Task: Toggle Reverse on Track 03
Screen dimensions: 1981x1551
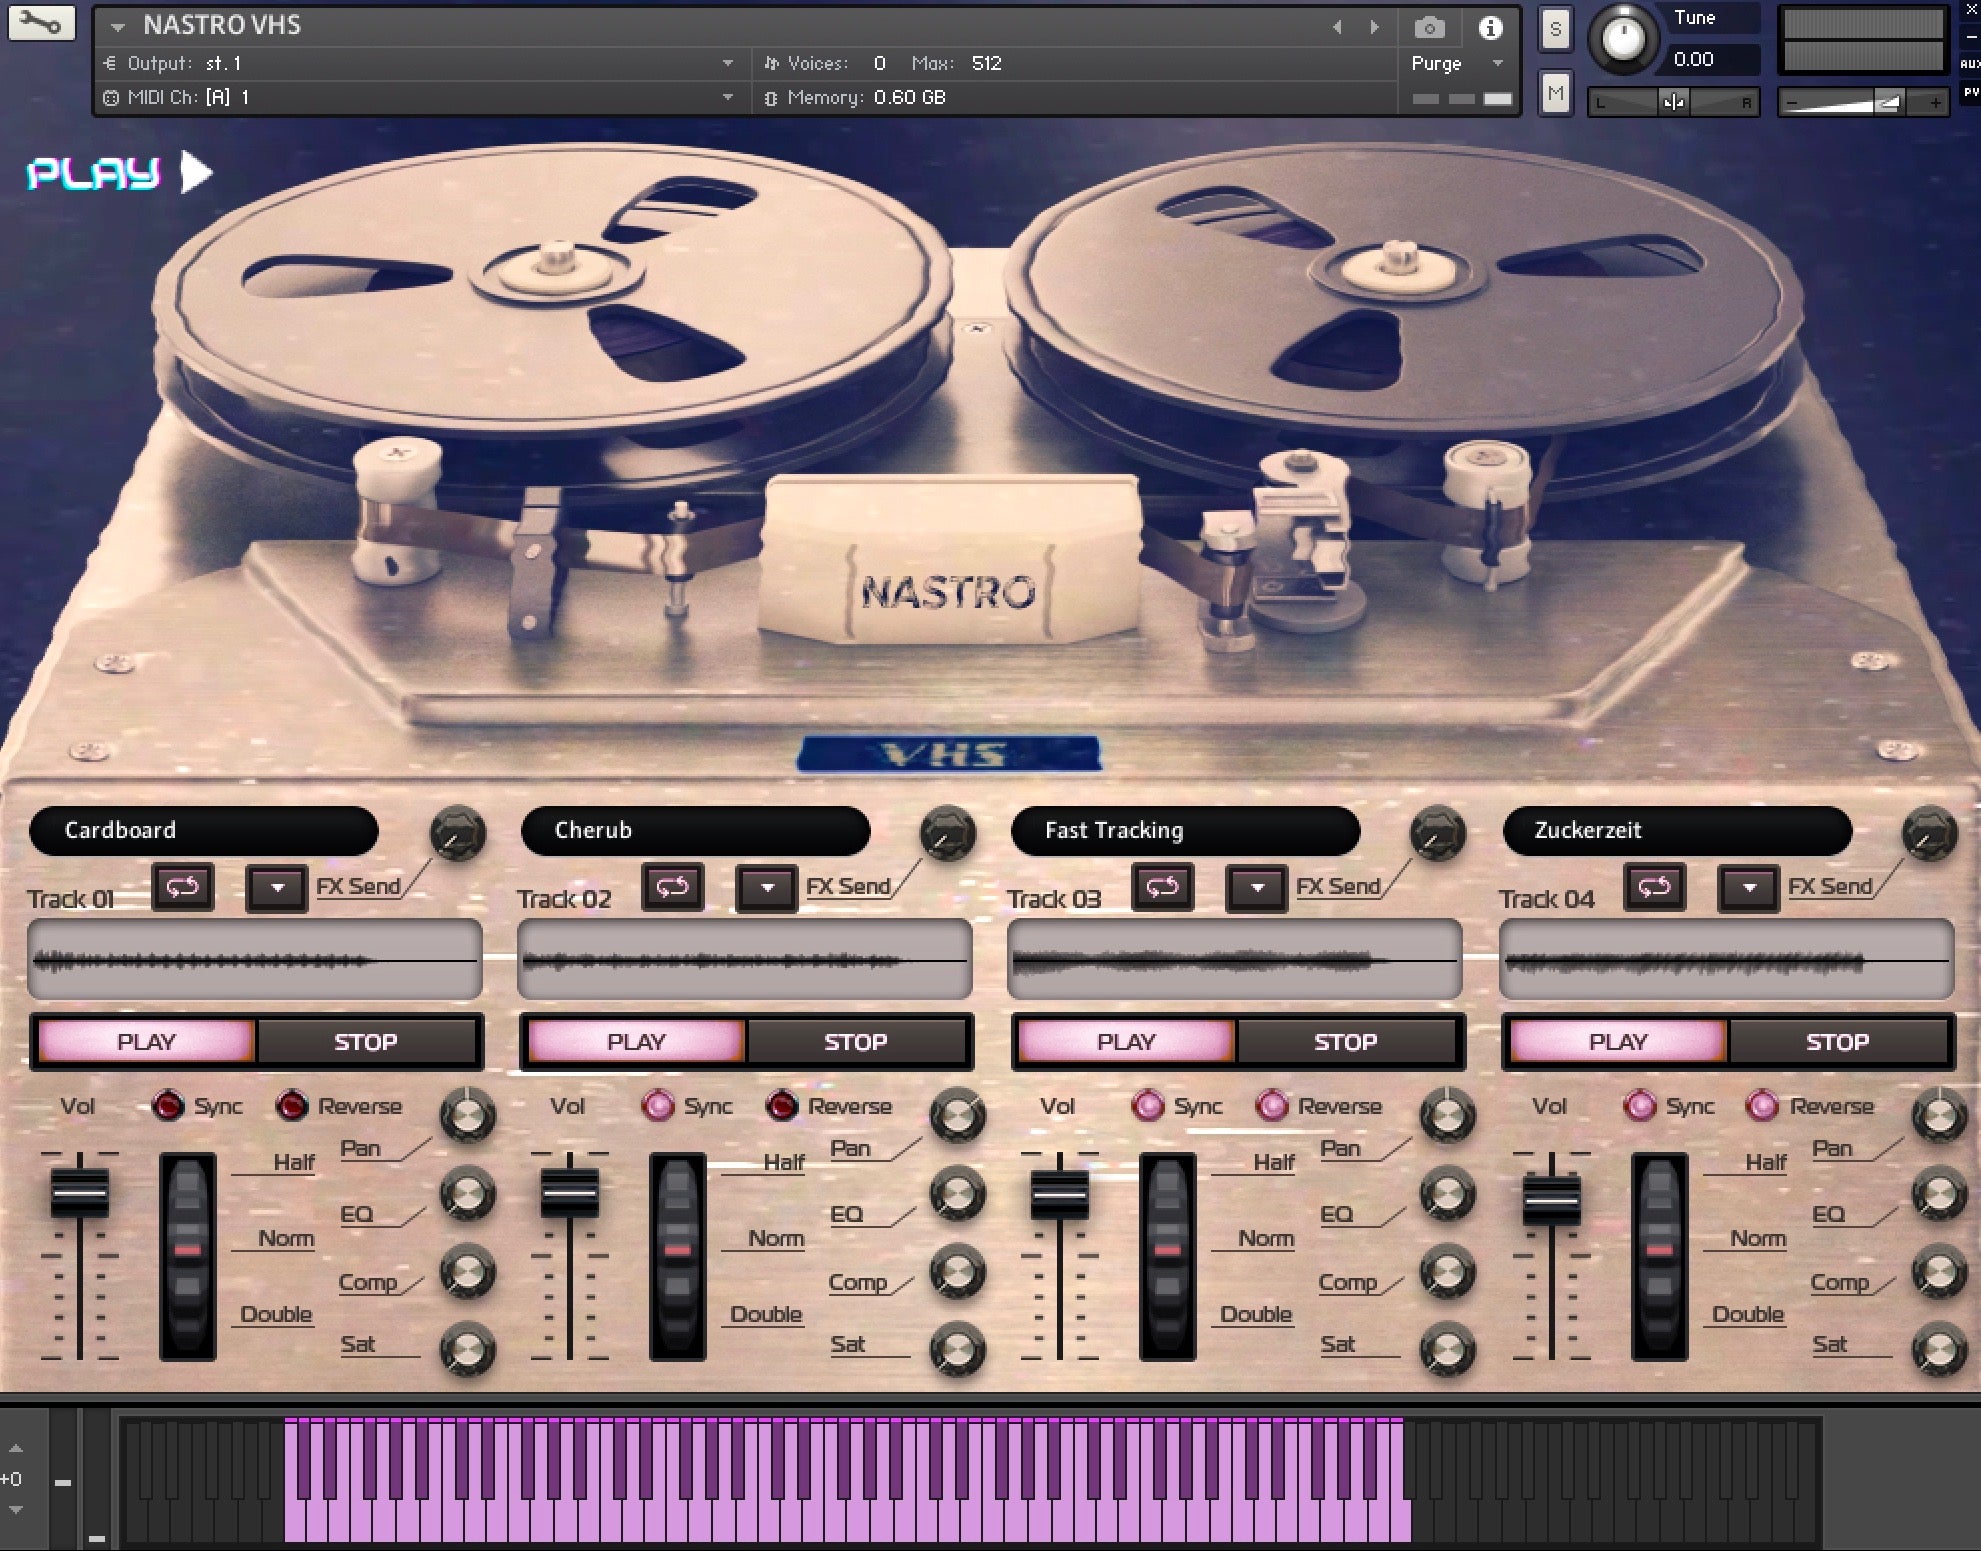Action: [1273, 1106]
